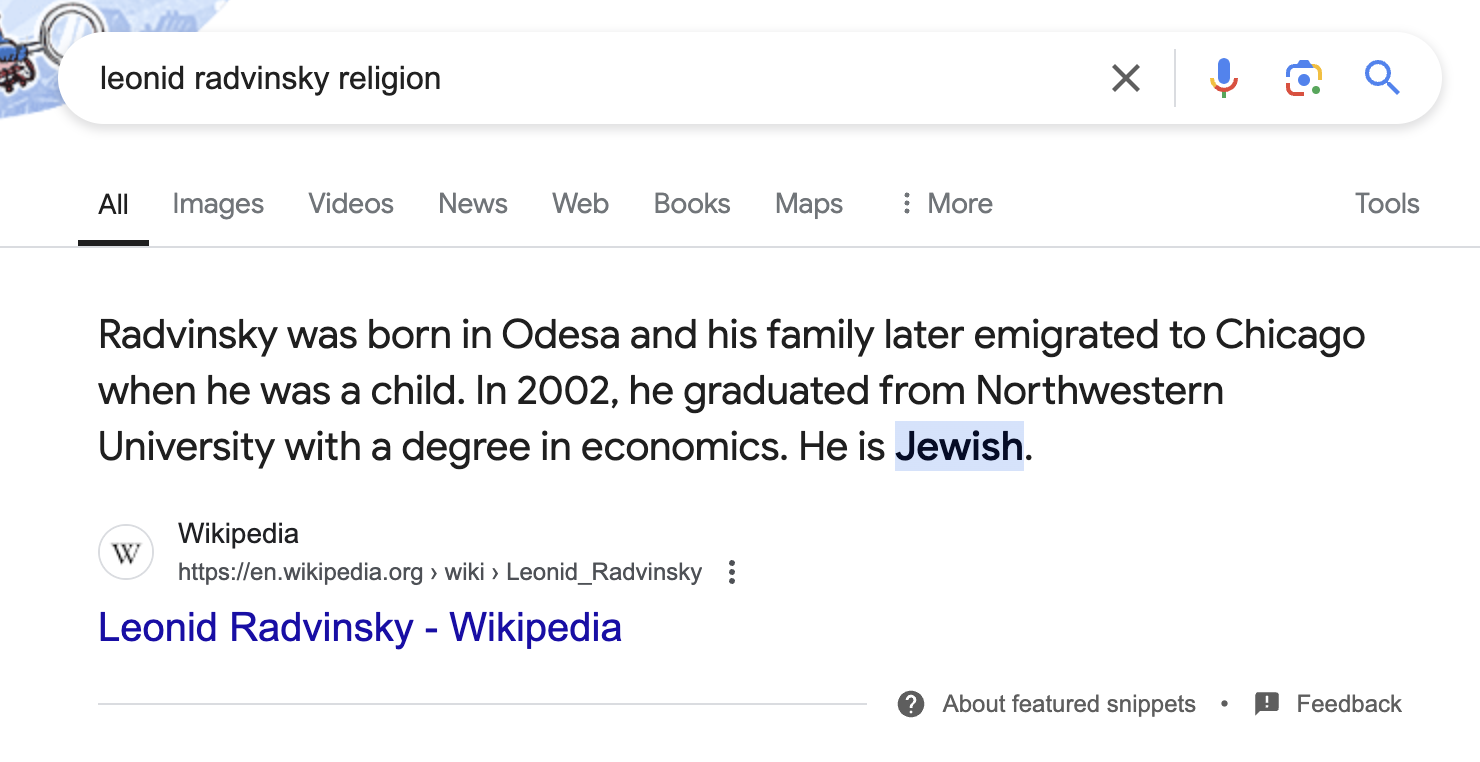This screenshot has width=1480, height=762.
Task: Expand the More search filters menu
Action: click(945, 204)
